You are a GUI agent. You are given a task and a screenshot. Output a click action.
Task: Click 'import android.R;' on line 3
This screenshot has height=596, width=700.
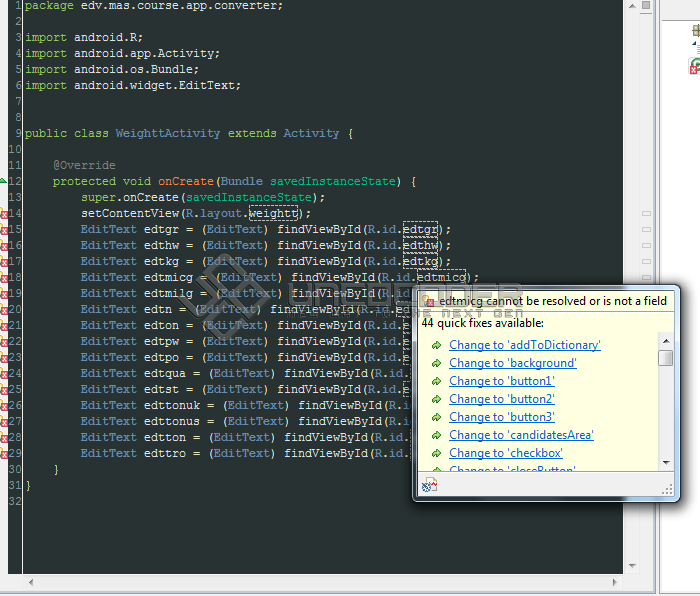84,38
